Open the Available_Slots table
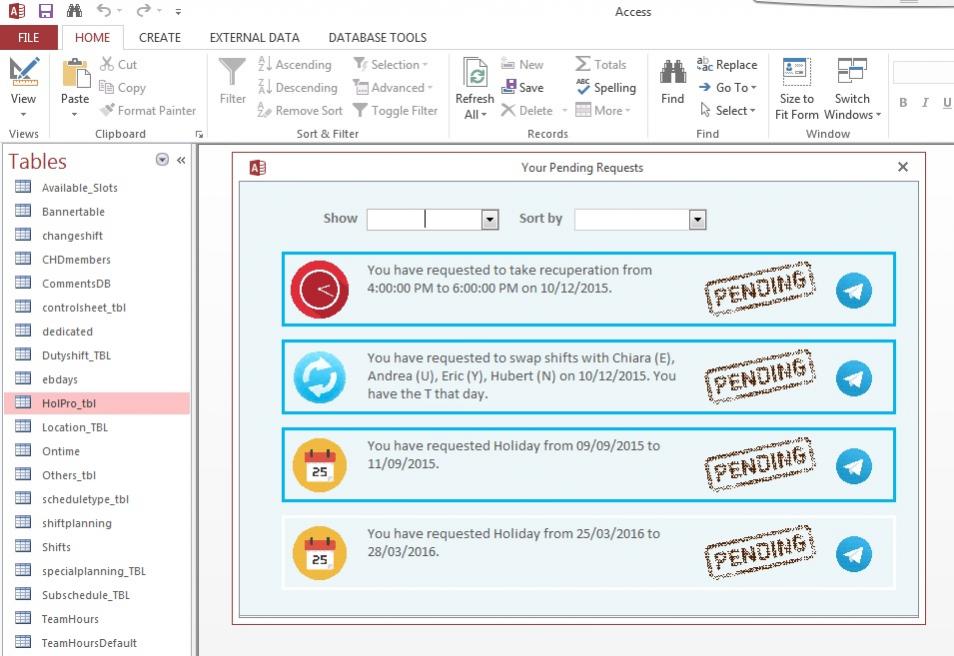Screen dimensions: 954x656 80,188
